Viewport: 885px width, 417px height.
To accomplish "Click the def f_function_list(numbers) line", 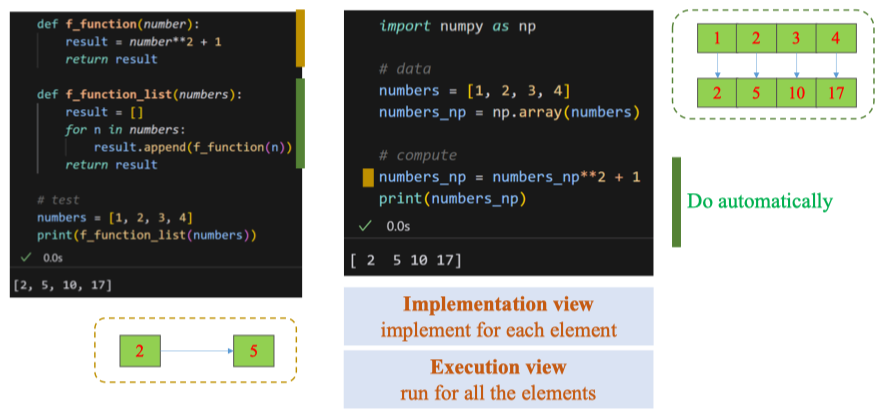I will 139,94.
